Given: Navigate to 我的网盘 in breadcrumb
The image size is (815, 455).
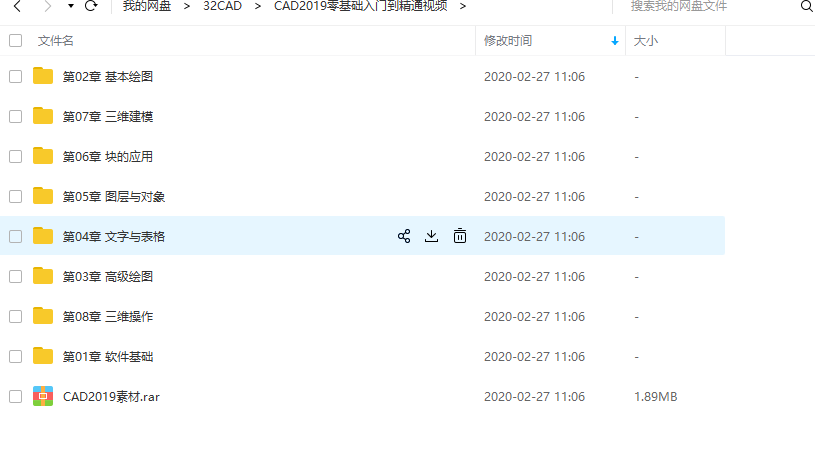Looking at the screenshot, I should coord(147,6).
